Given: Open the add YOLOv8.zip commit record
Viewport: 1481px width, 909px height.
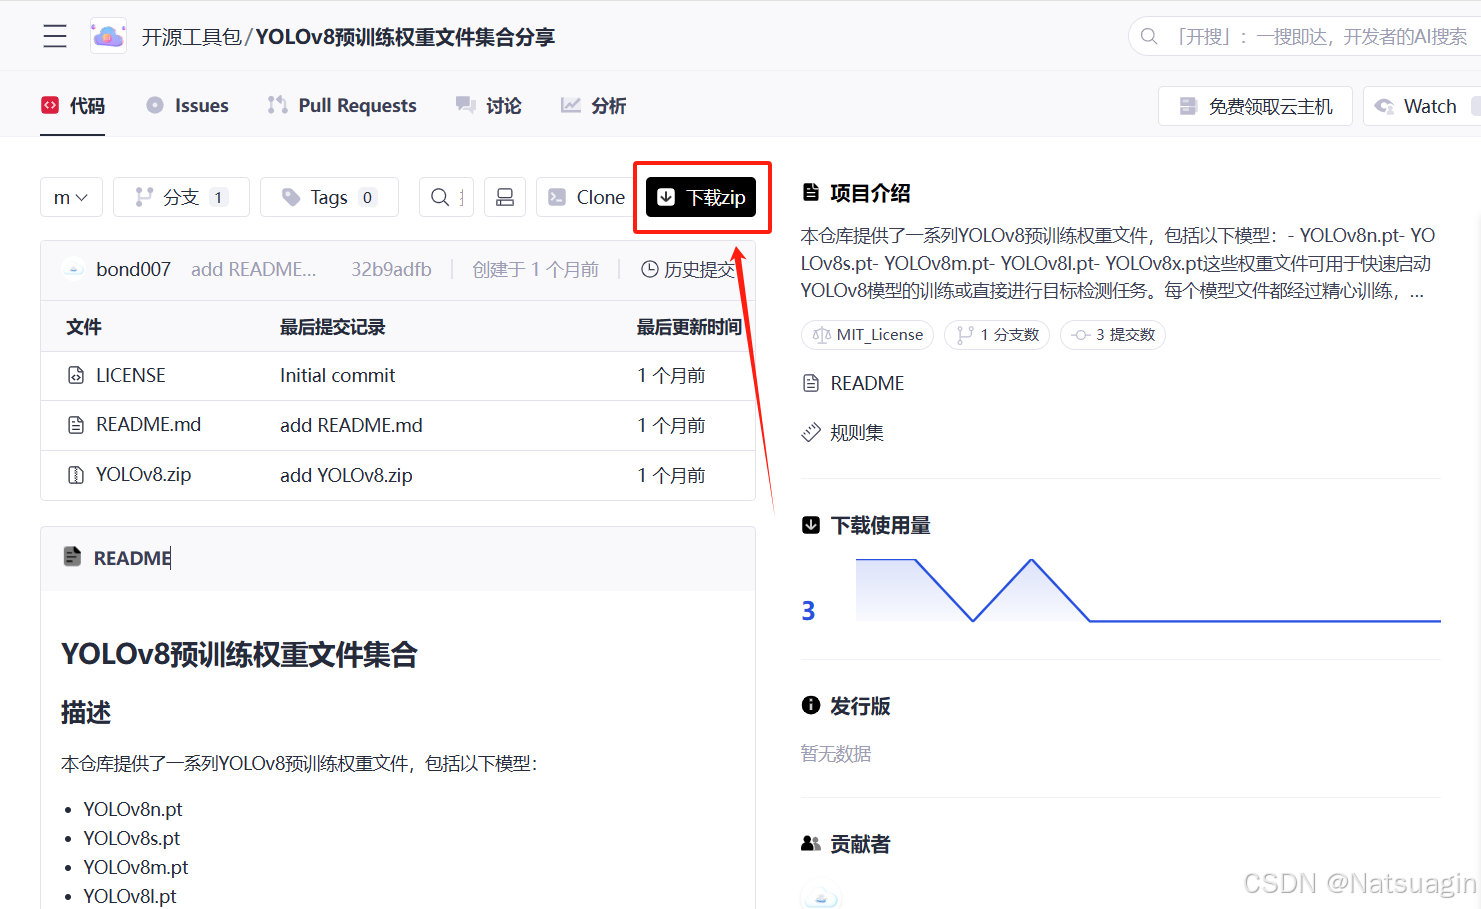Looking at the screenshot, I should tap(346, 476).
